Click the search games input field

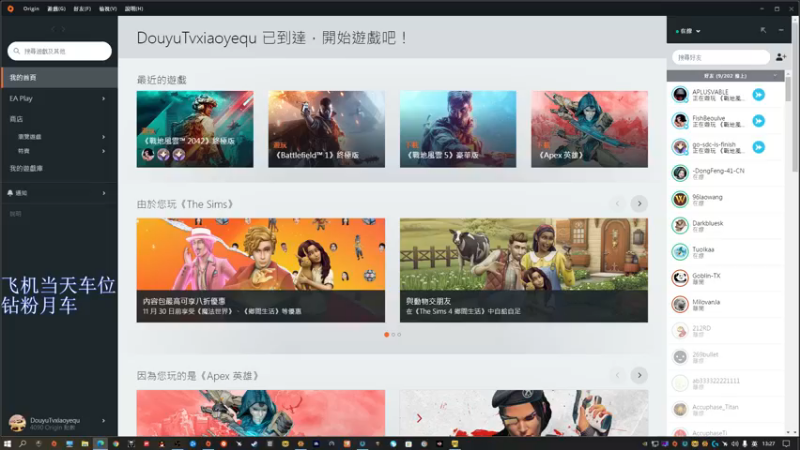[x=60, y=51]
